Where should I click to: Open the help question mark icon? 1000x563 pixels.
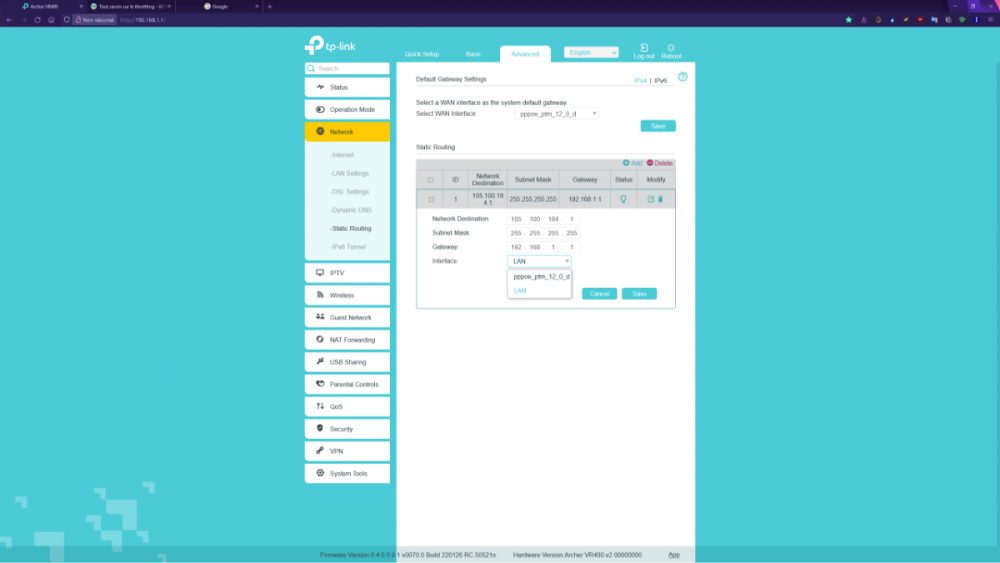click(683, 77)
